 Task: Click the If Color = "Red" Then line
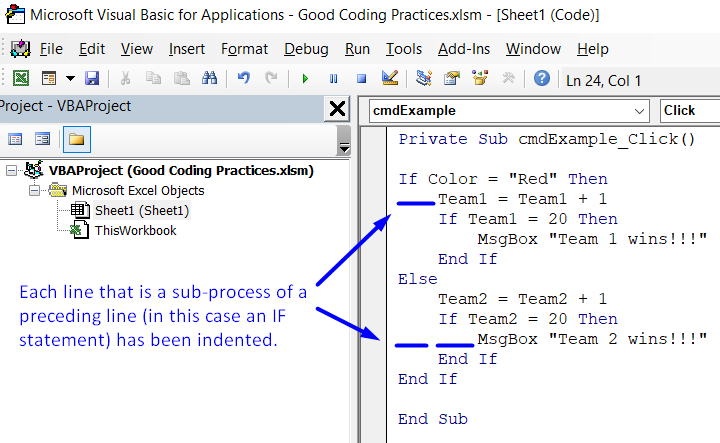(x=503, y=179)
